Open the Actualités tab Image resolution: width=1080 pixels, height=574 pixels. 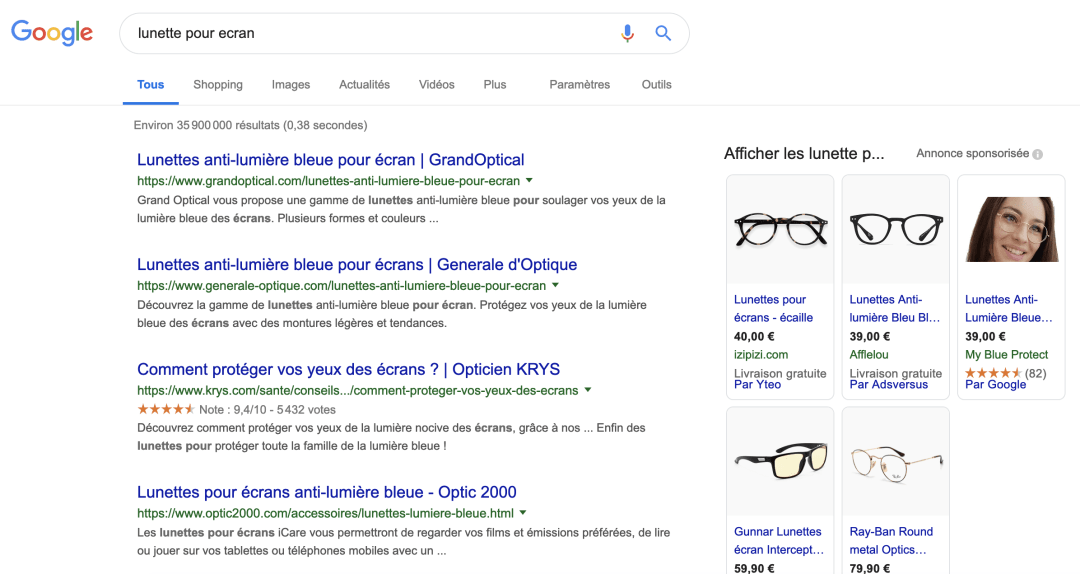(x=364, y=85)
